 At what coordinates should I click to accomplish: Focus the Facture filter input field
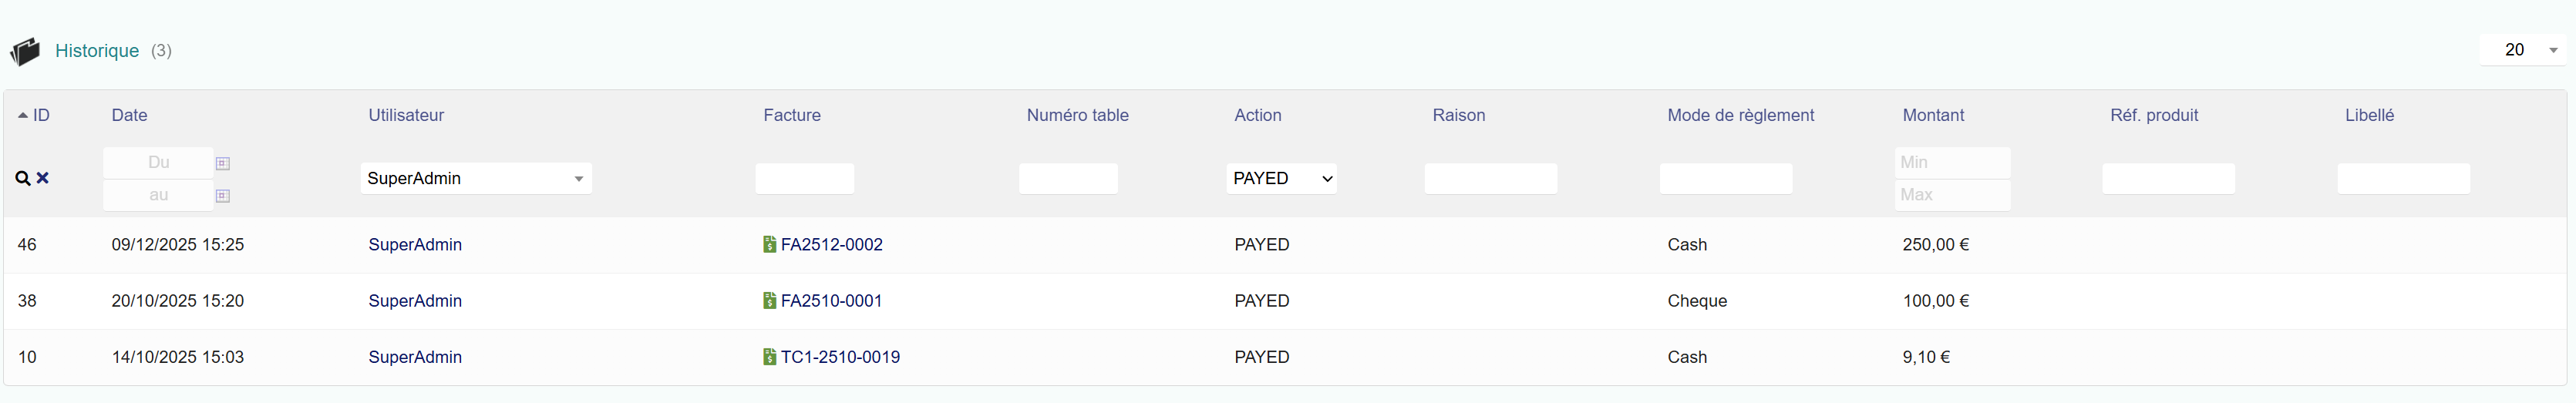804,178
